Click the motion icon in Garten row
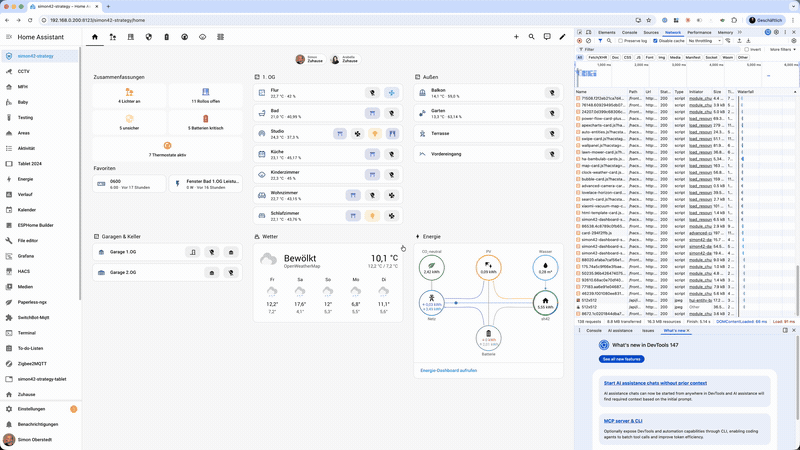Viewport: 800px width, 450px height. click(552, 113)
